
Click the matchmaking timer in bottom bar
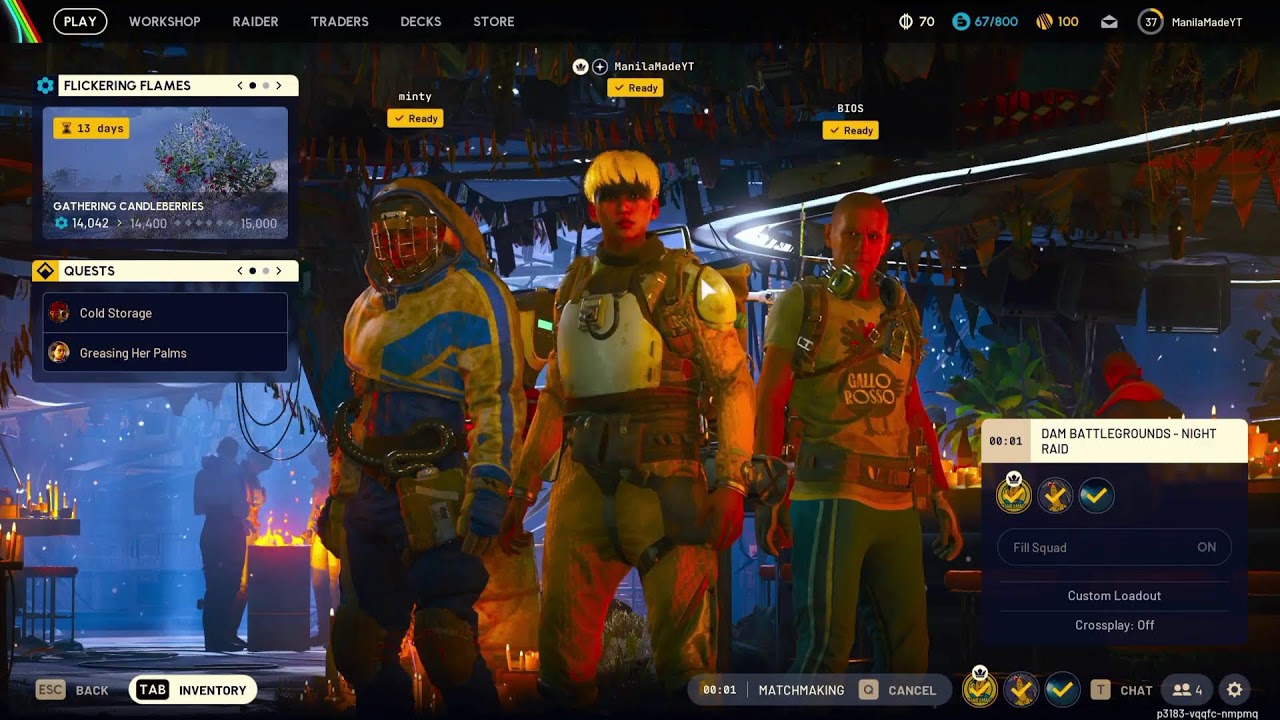coord(720,690)
